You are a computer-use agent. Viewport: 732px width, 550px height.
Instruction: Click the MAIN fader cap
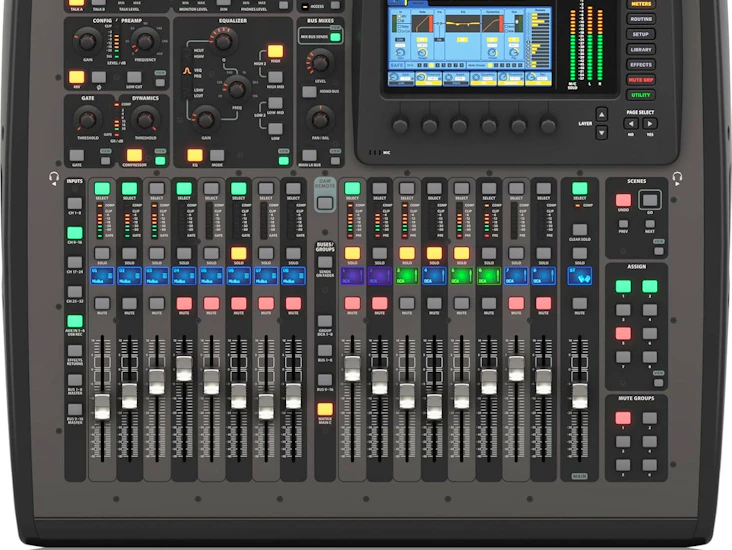pos(579,396)
